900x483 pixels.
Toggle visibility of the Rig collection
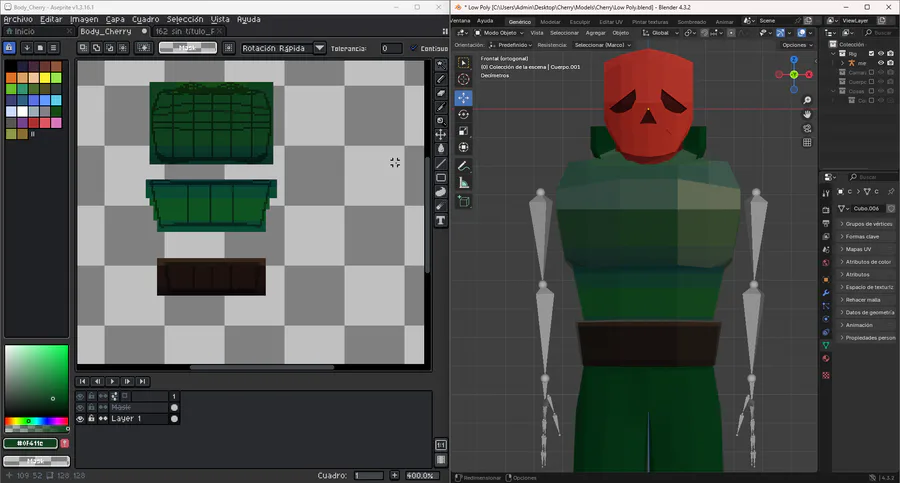click(x=880, y=53)
